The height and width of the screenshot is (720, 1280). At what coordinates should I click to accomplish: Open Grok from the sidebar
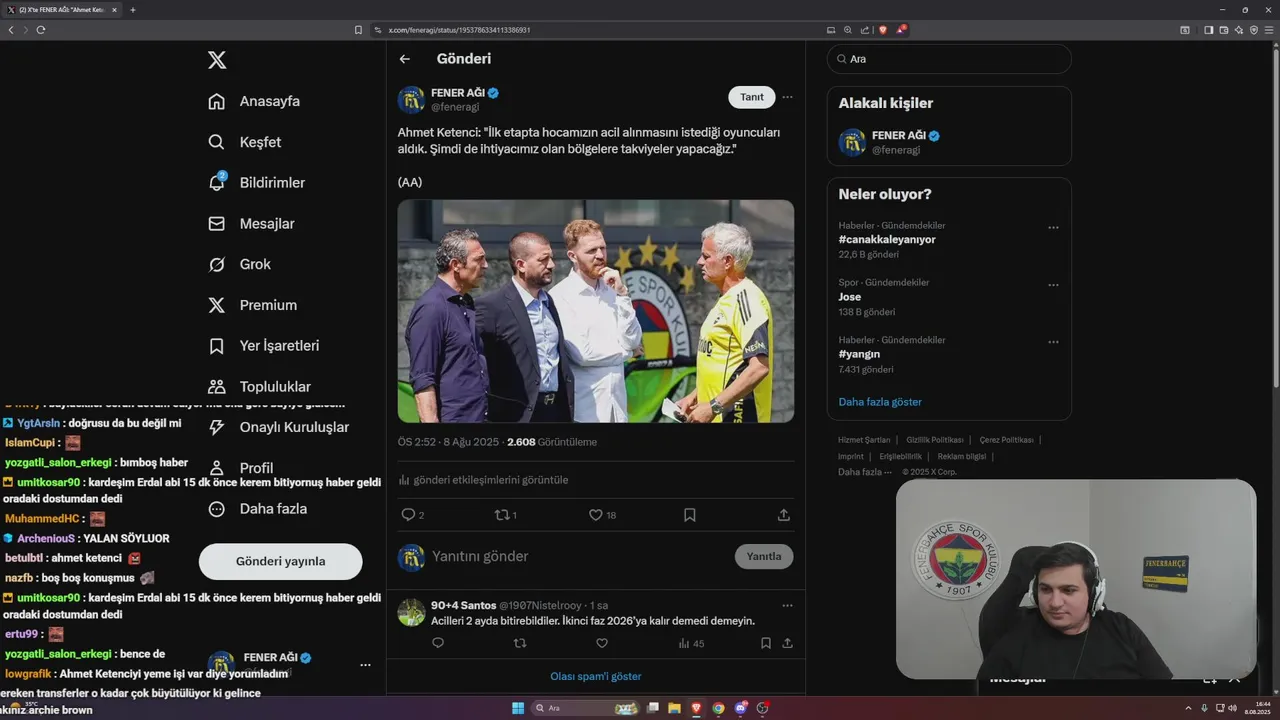click(239, 264)
